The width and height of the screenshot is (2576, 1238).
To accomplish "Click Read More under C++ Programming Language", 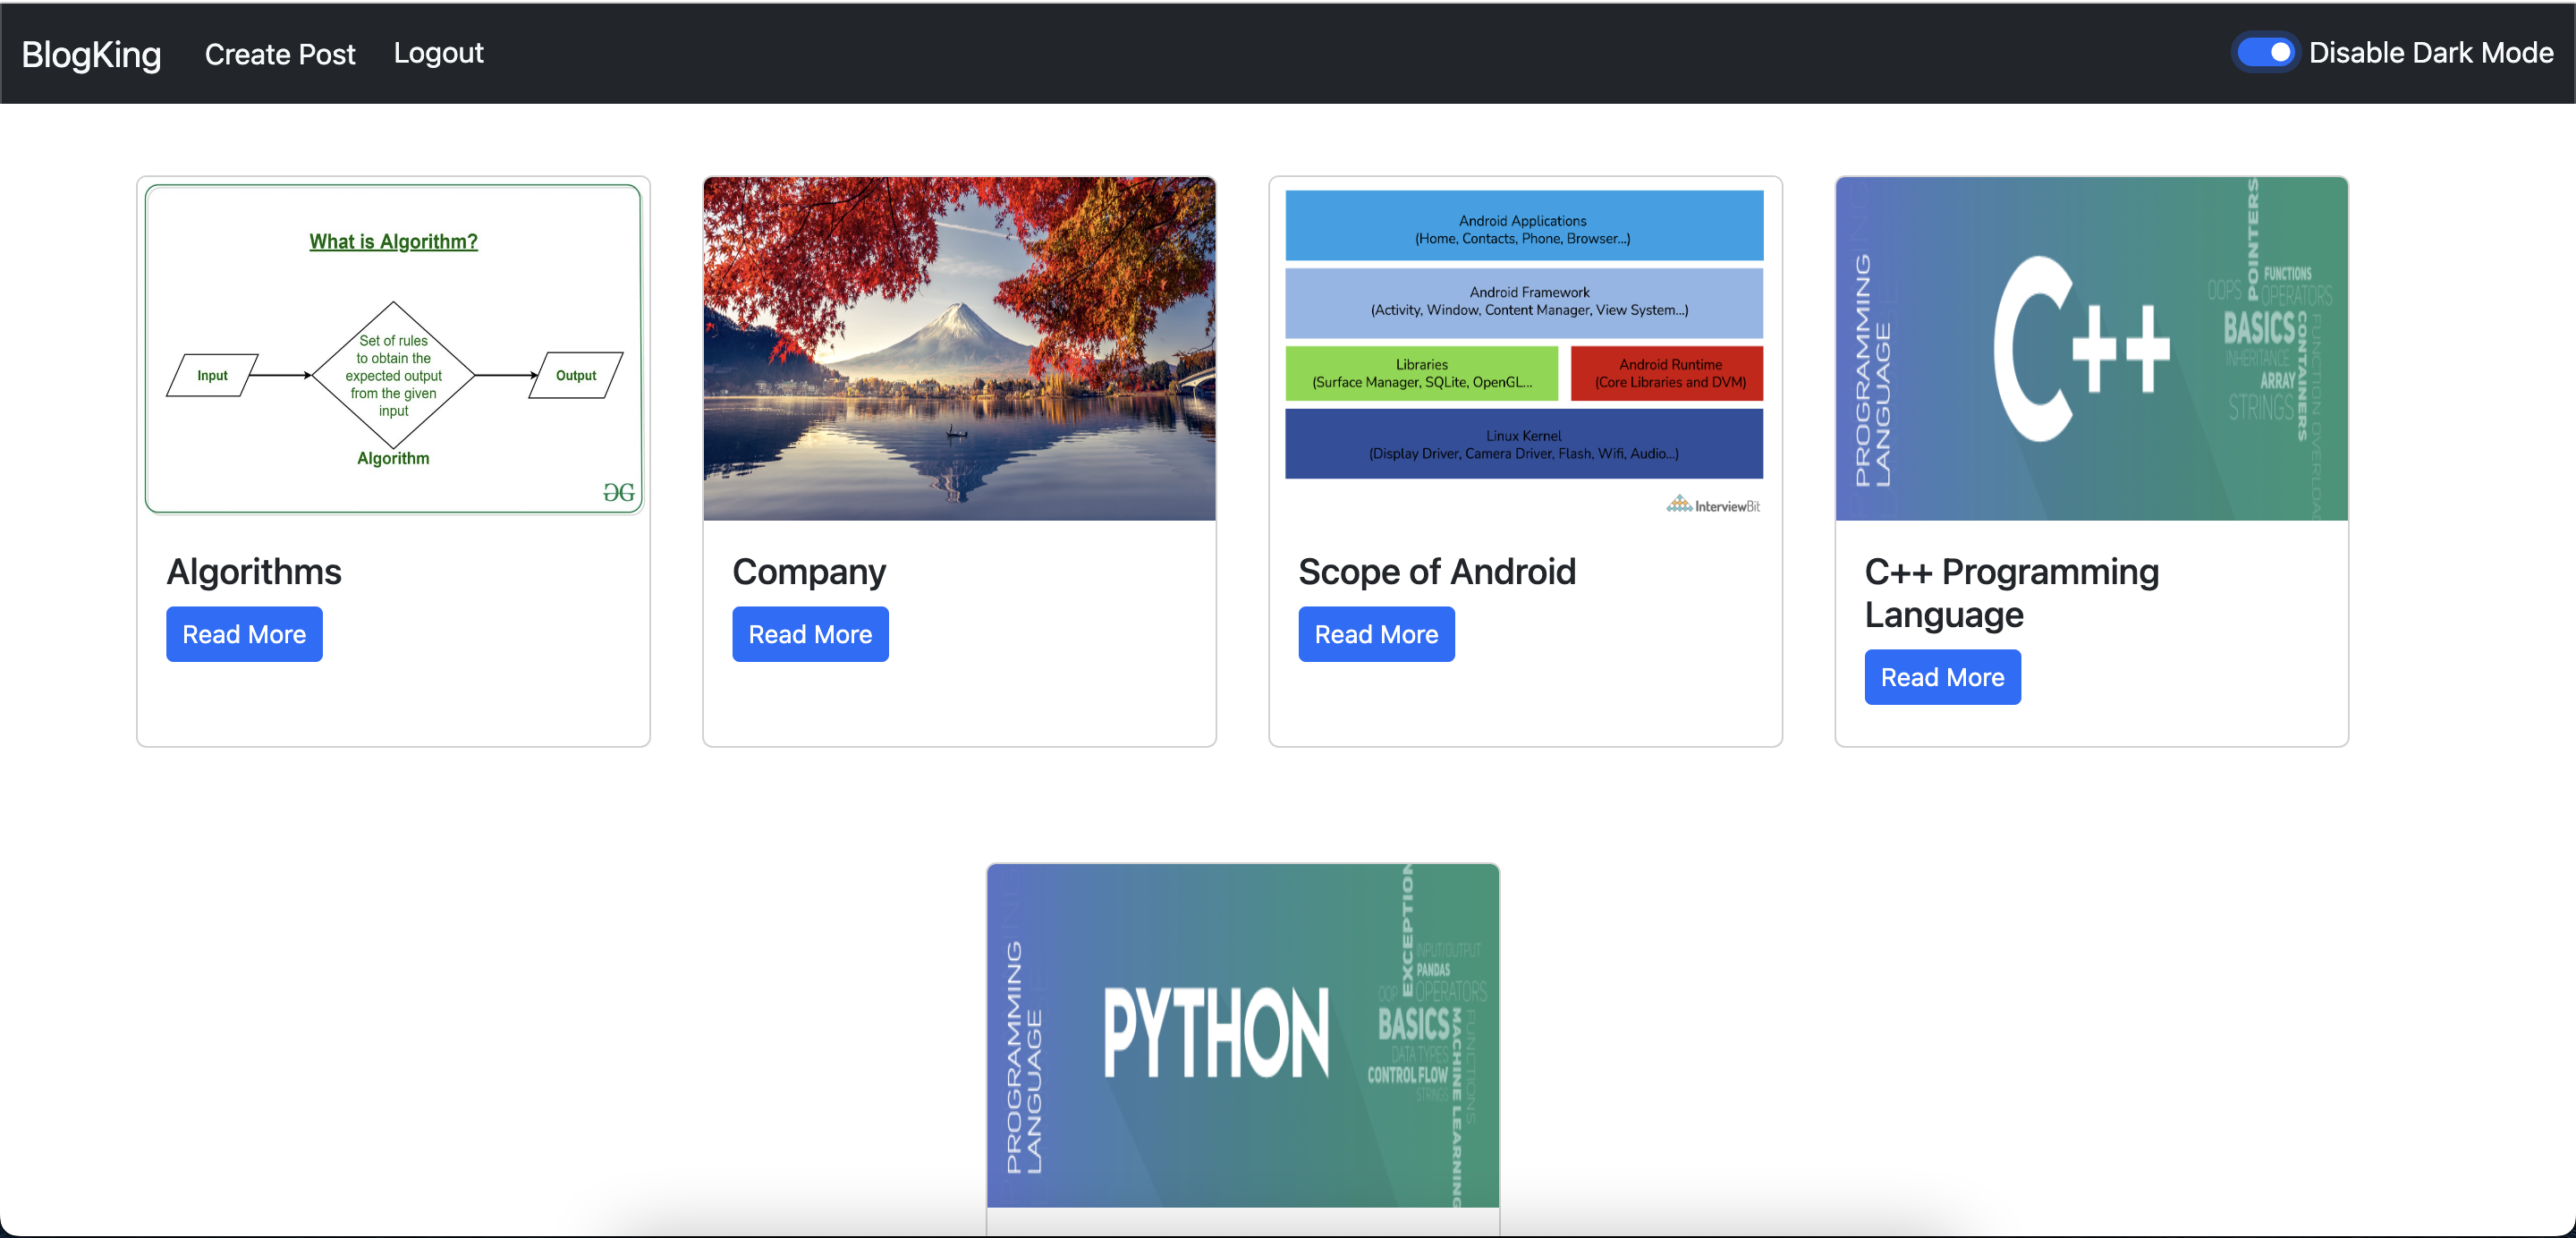I will click(1942, 677).
